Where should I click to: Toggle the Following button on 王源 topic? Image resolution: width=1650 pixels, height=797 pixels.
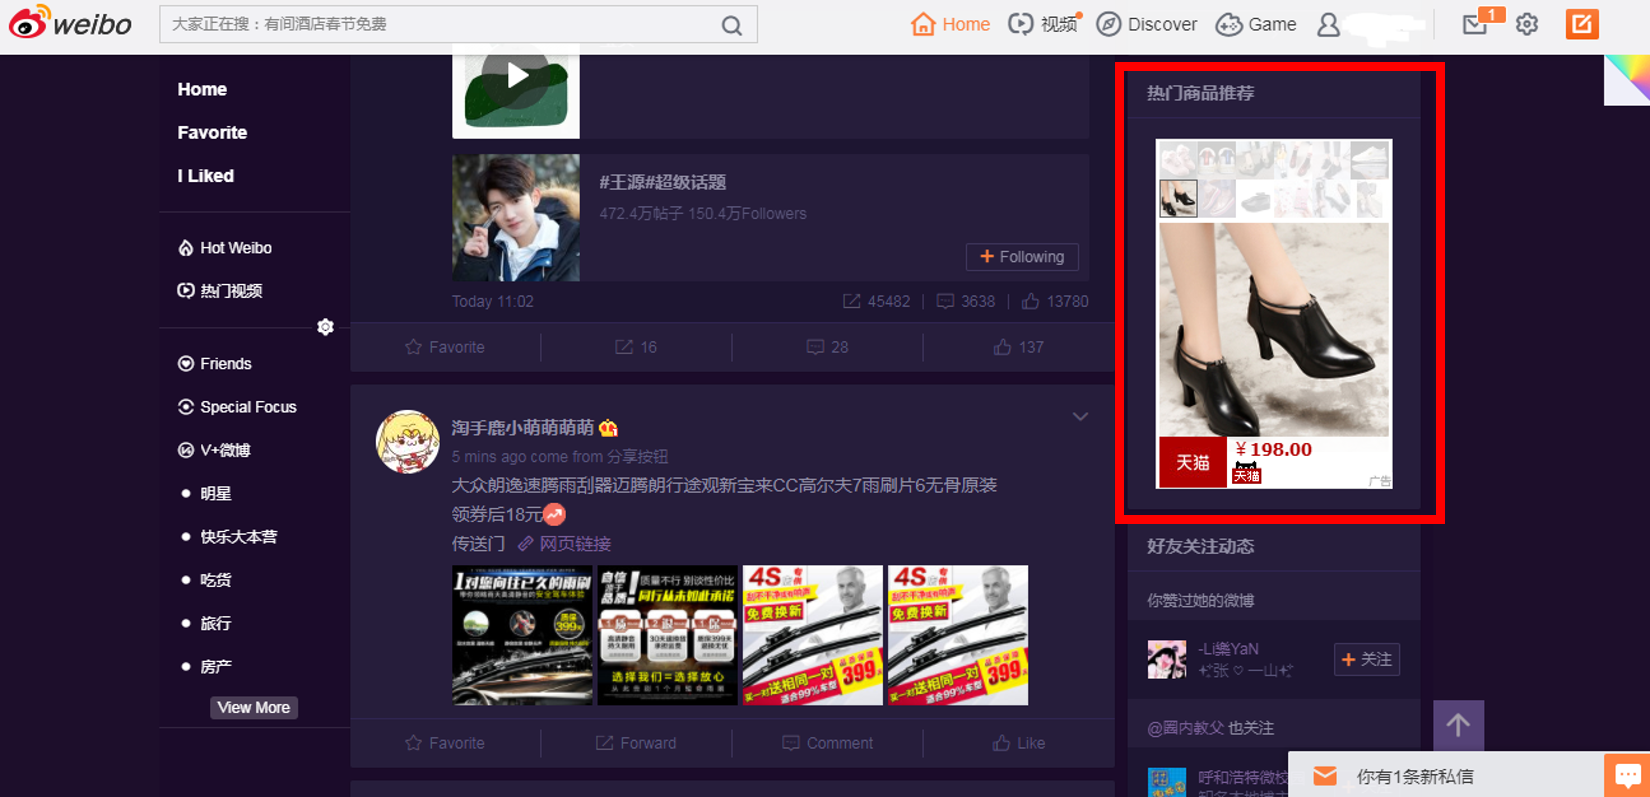pyautogui.click(x=1022, y=257)
